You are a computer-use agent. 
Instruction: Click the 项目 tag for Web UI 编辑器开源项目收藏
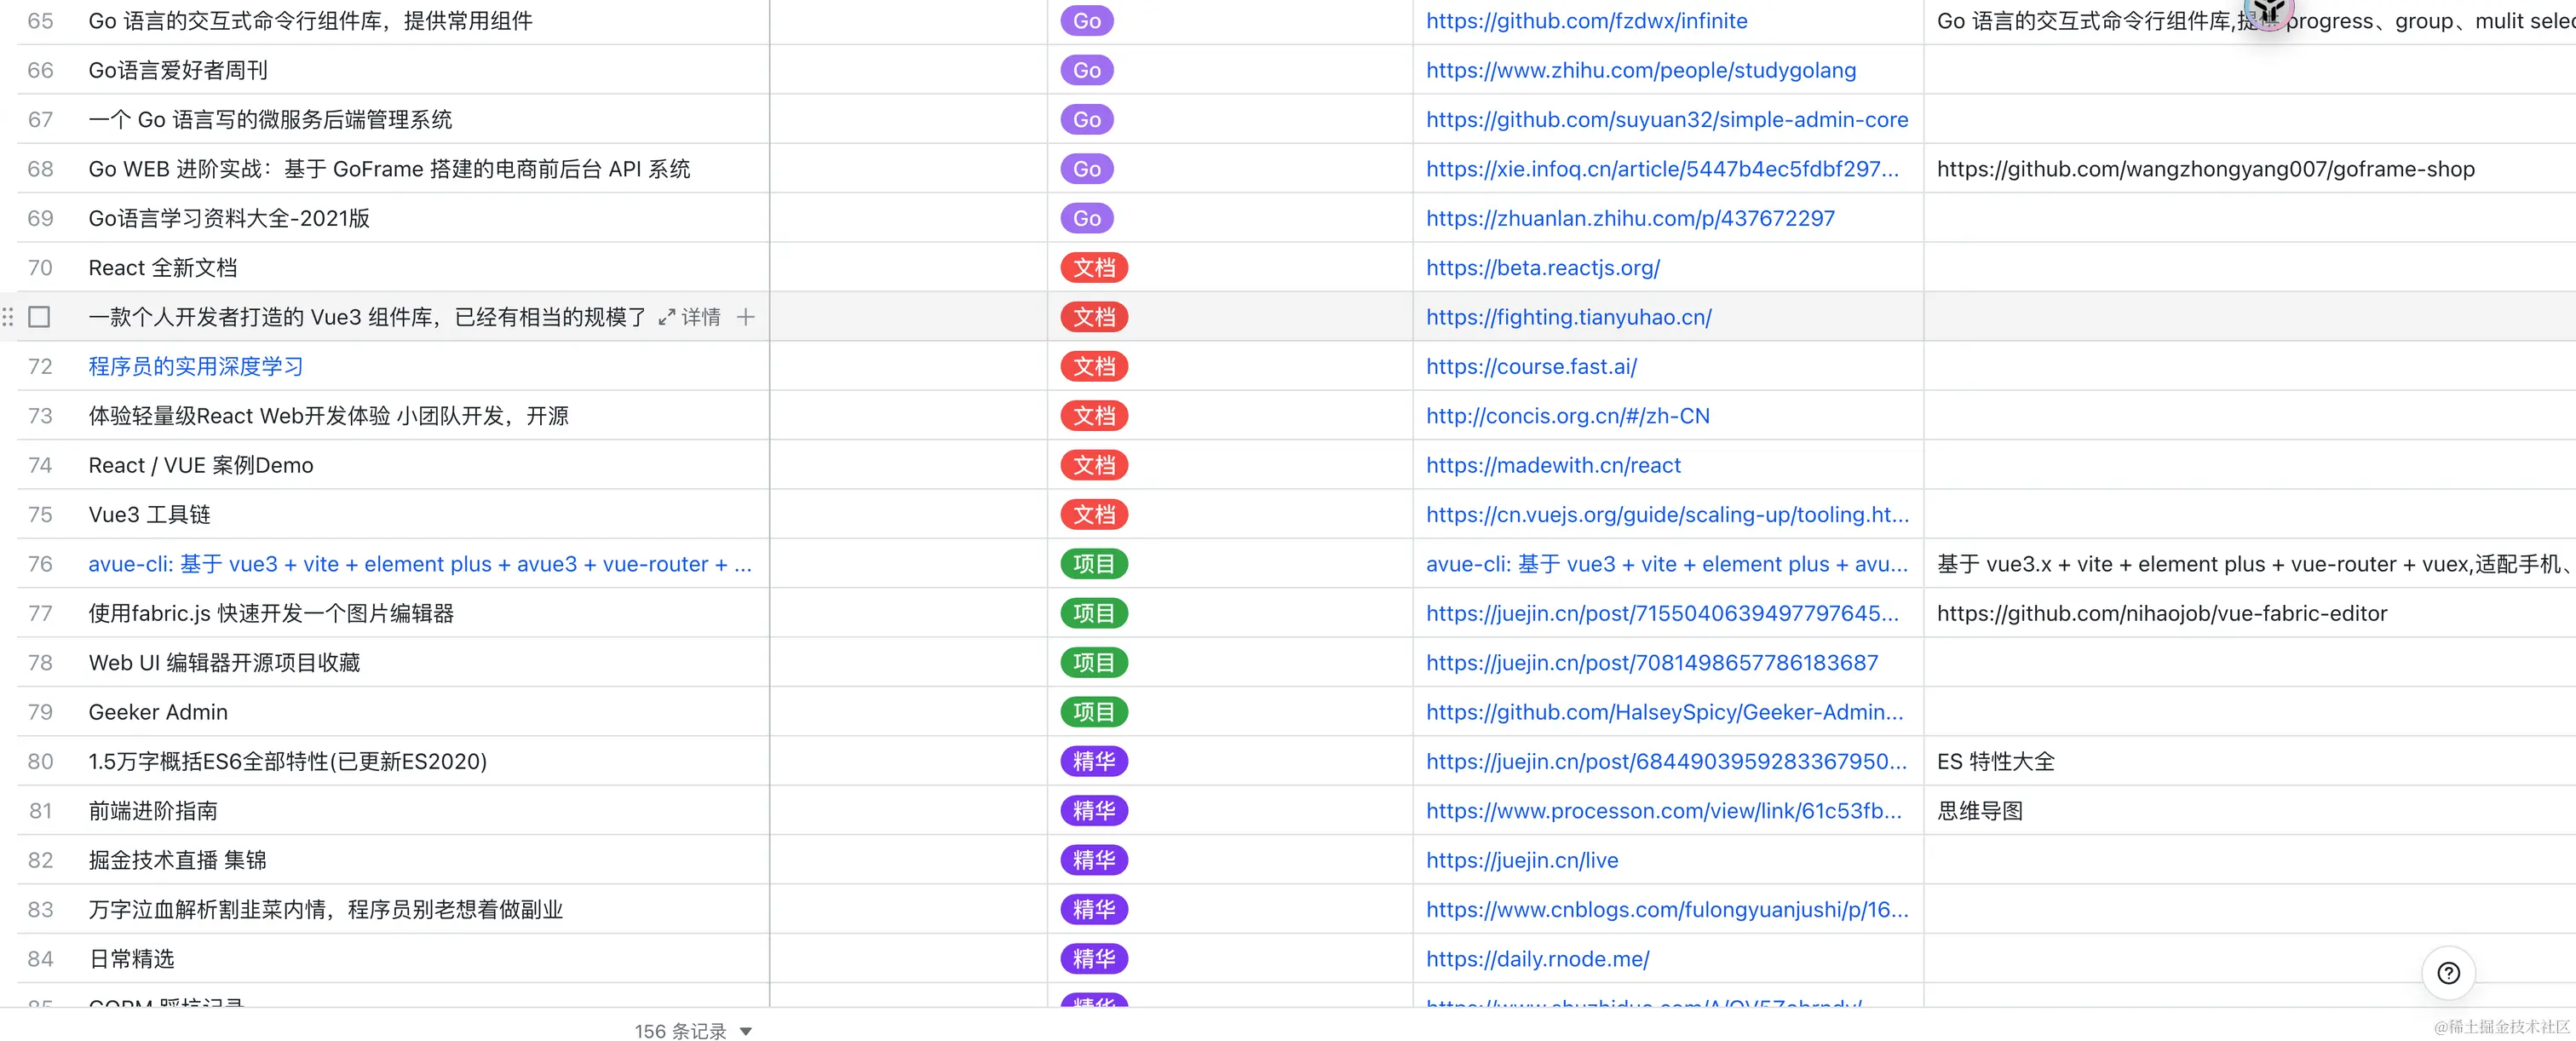(x=1094, y=663)
